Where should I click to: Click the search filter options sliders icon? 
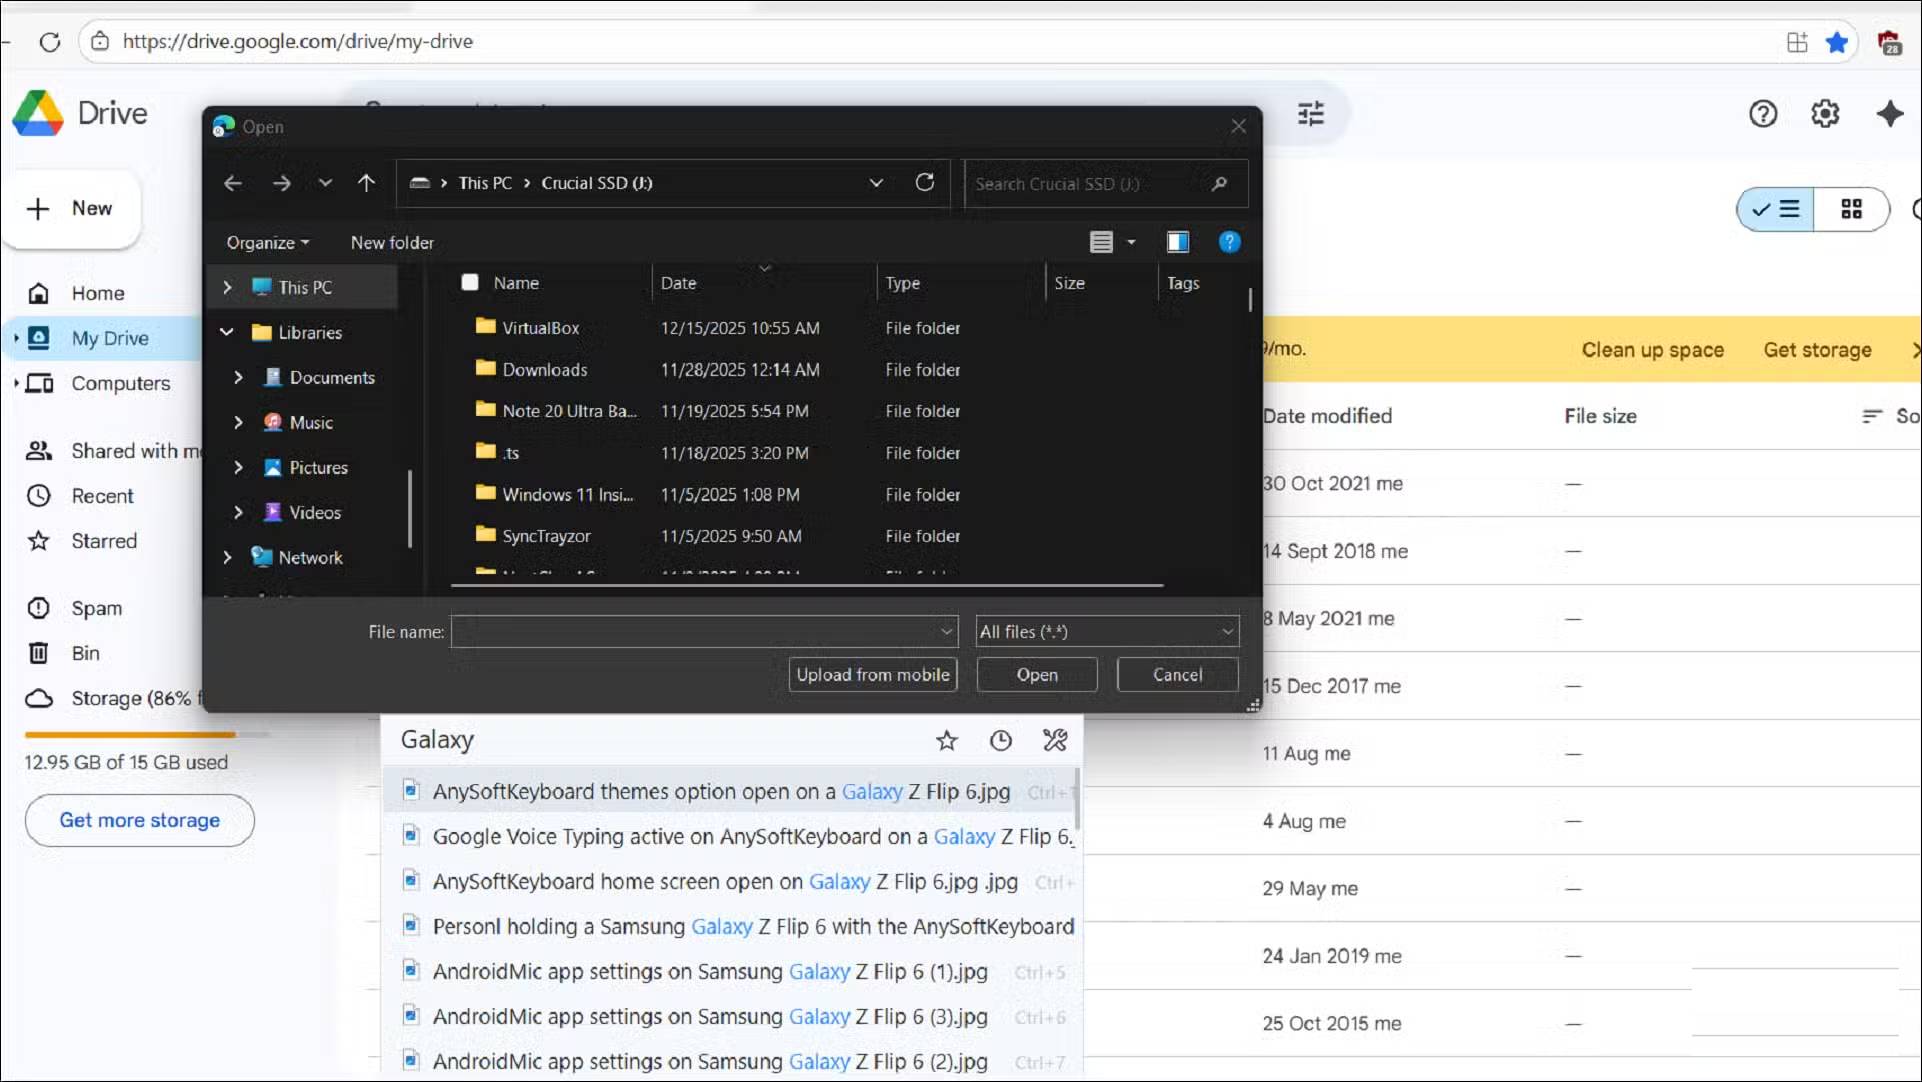[1310, 114]
